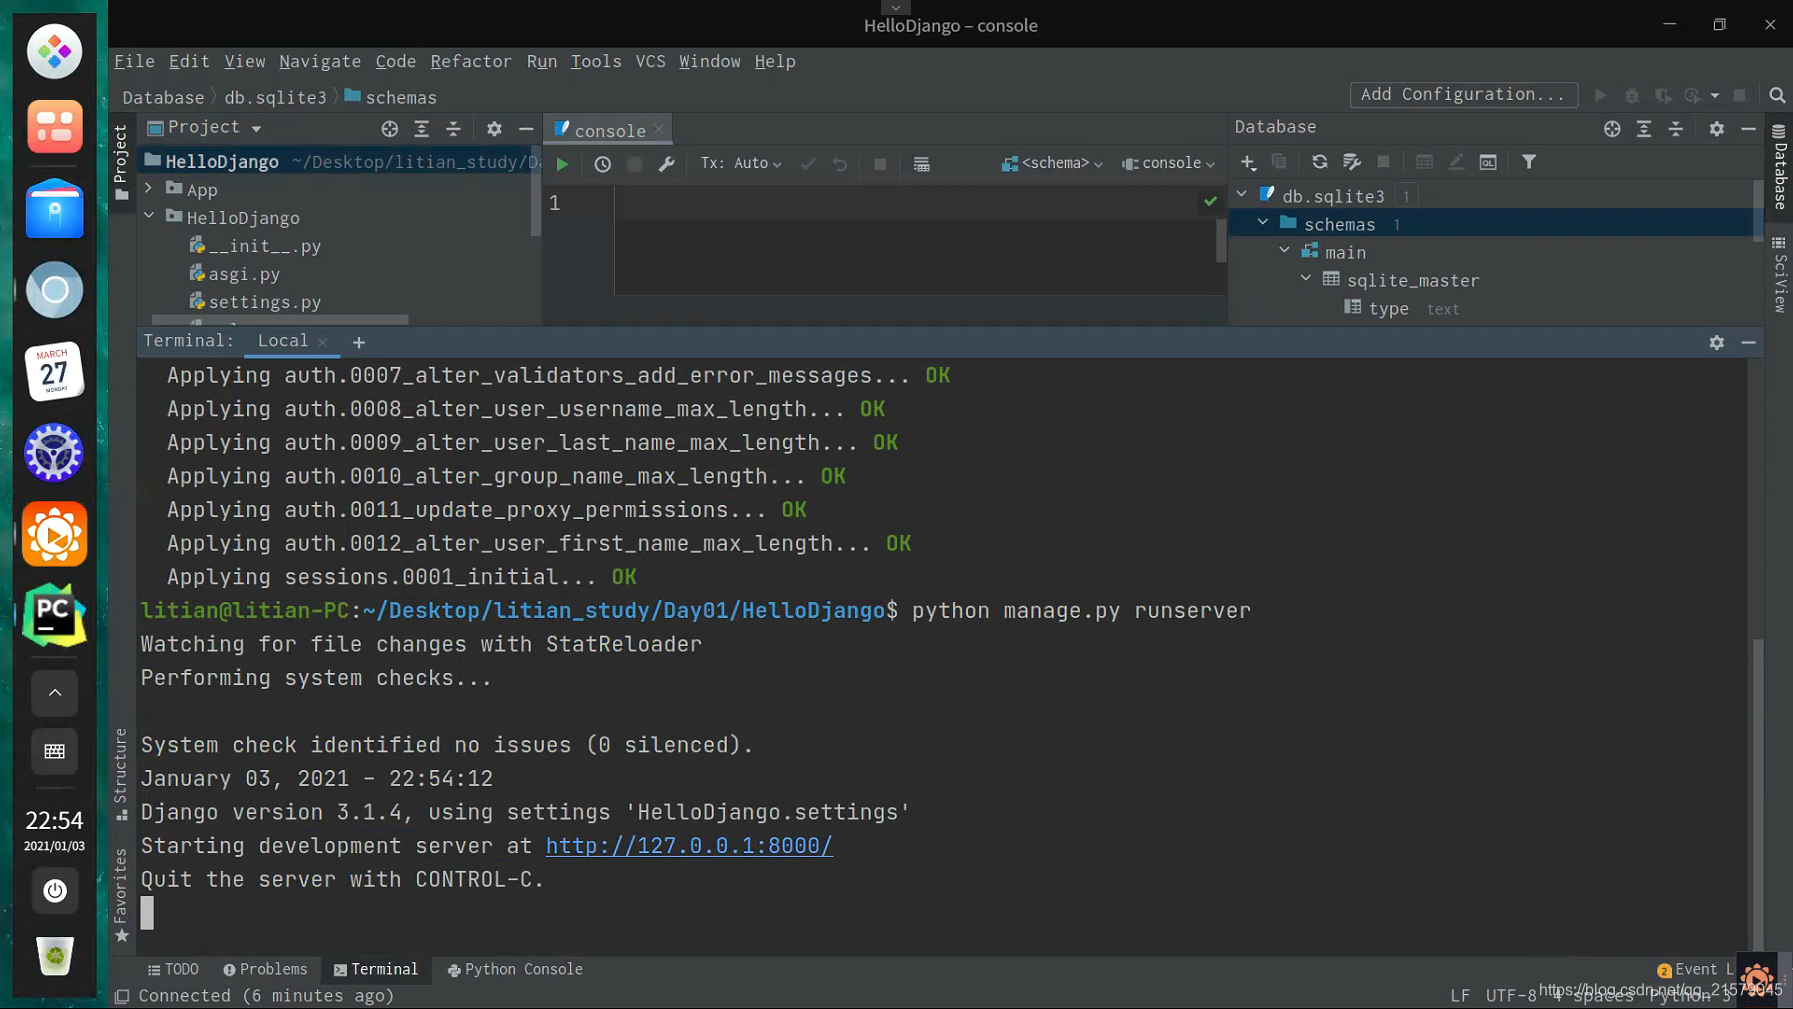Click the power button in the dock
Screen dimensions: 1793x1009
54,891
